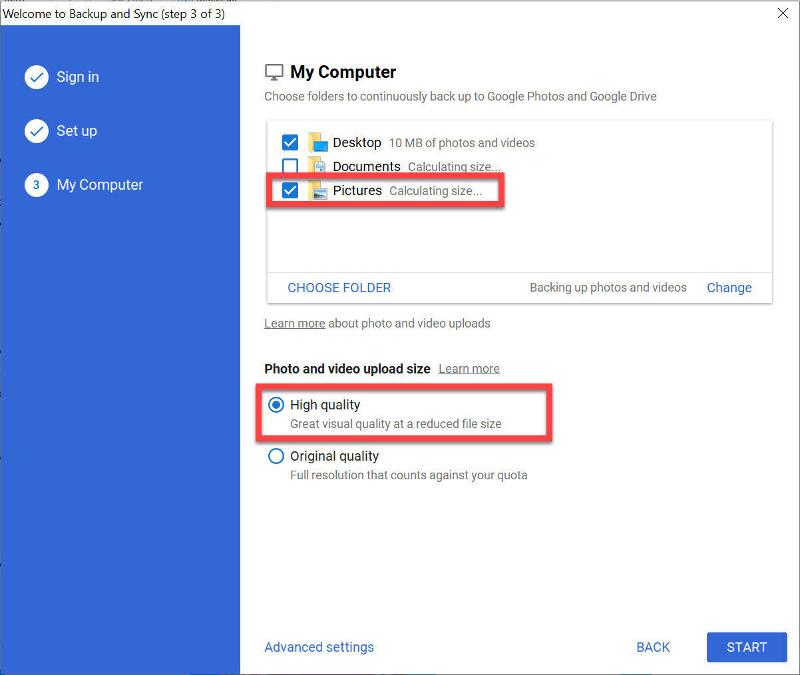The width and height of the screenshot is (800, 675).
Task: Click the Sign in checkmark icon
Action: click(36, 77)
